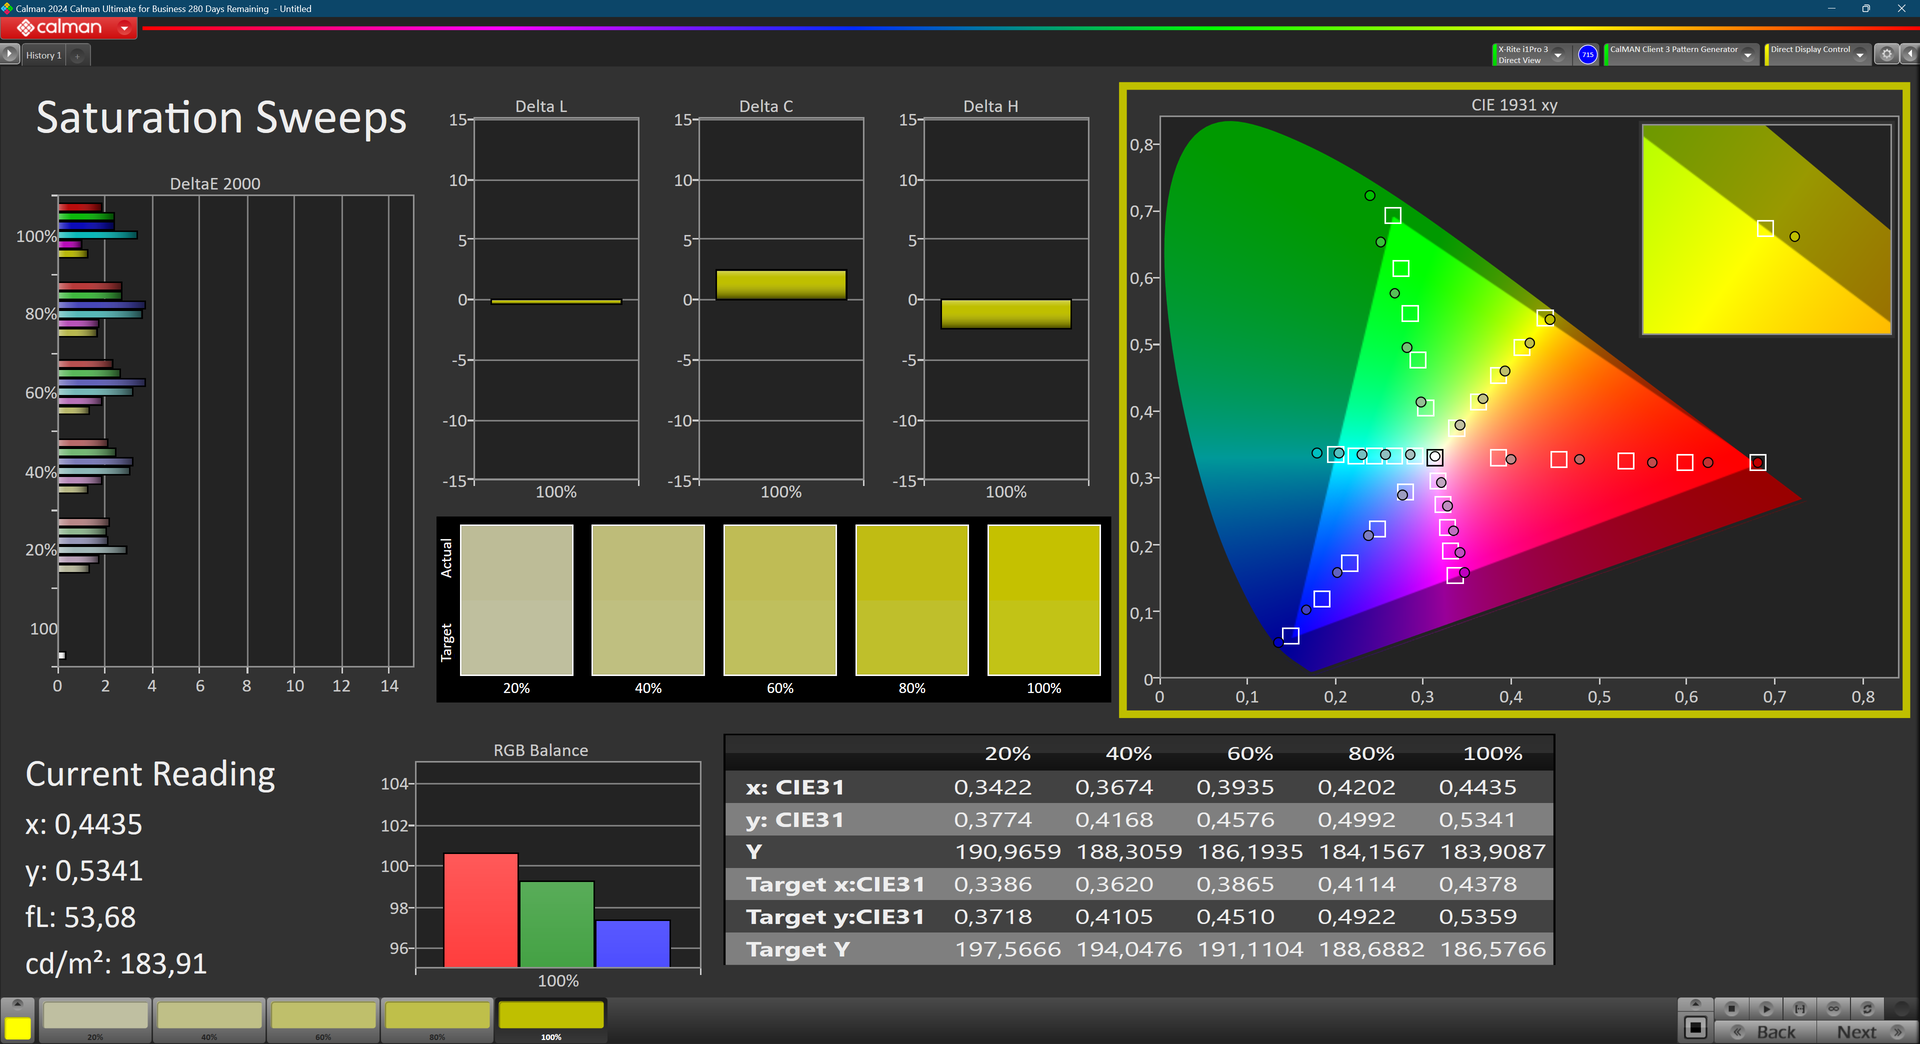Expand CalMAN Client 3 Pattern Generator dropdown

coord(1747,55)
